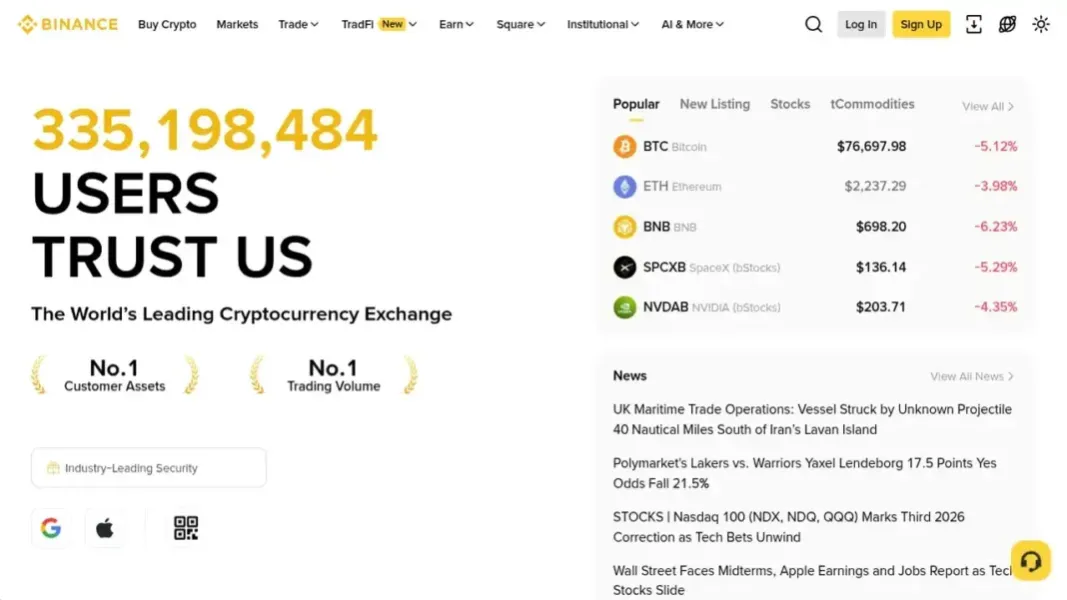Continue with Apple icon
Screen dimensions: 1067x600
pyautogui.click(x=104, y=528)
